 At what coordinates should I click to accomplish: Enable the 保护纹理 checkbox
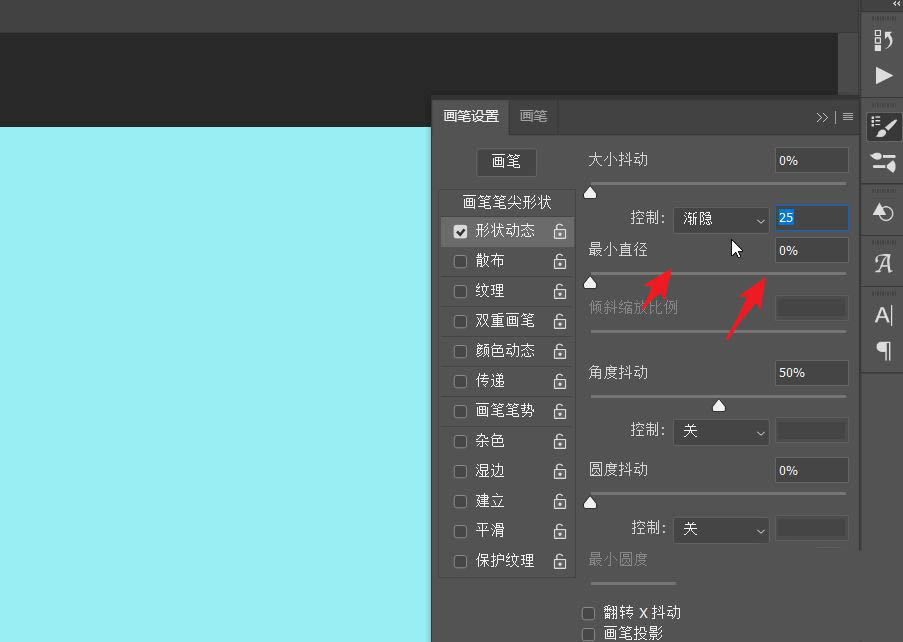click(460, 561)
